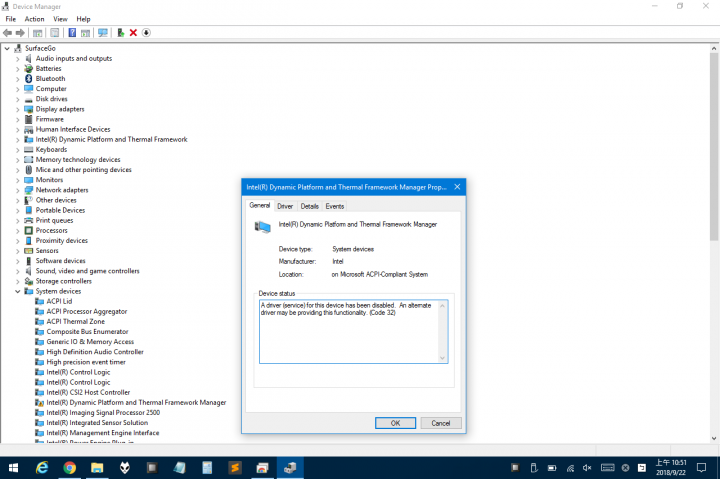Screen dimensions: 720x479
Task: Toggle the action pane toolbar icon
Action: (x=85, y=33)
